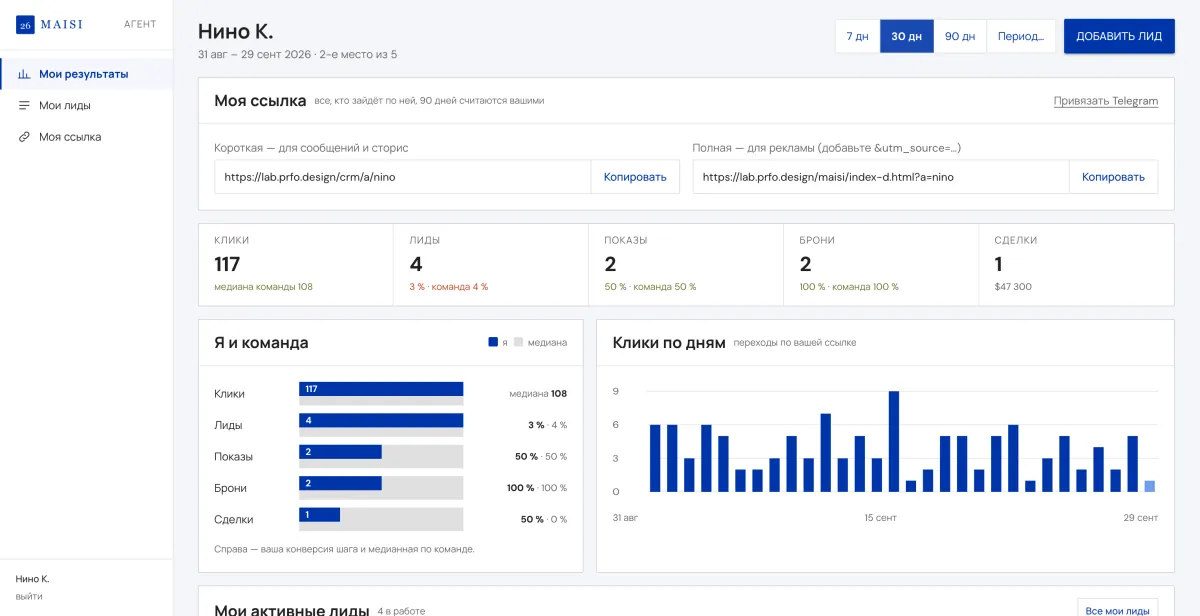
Task: Copy the full advertising link
Action: click(1114, 177)
